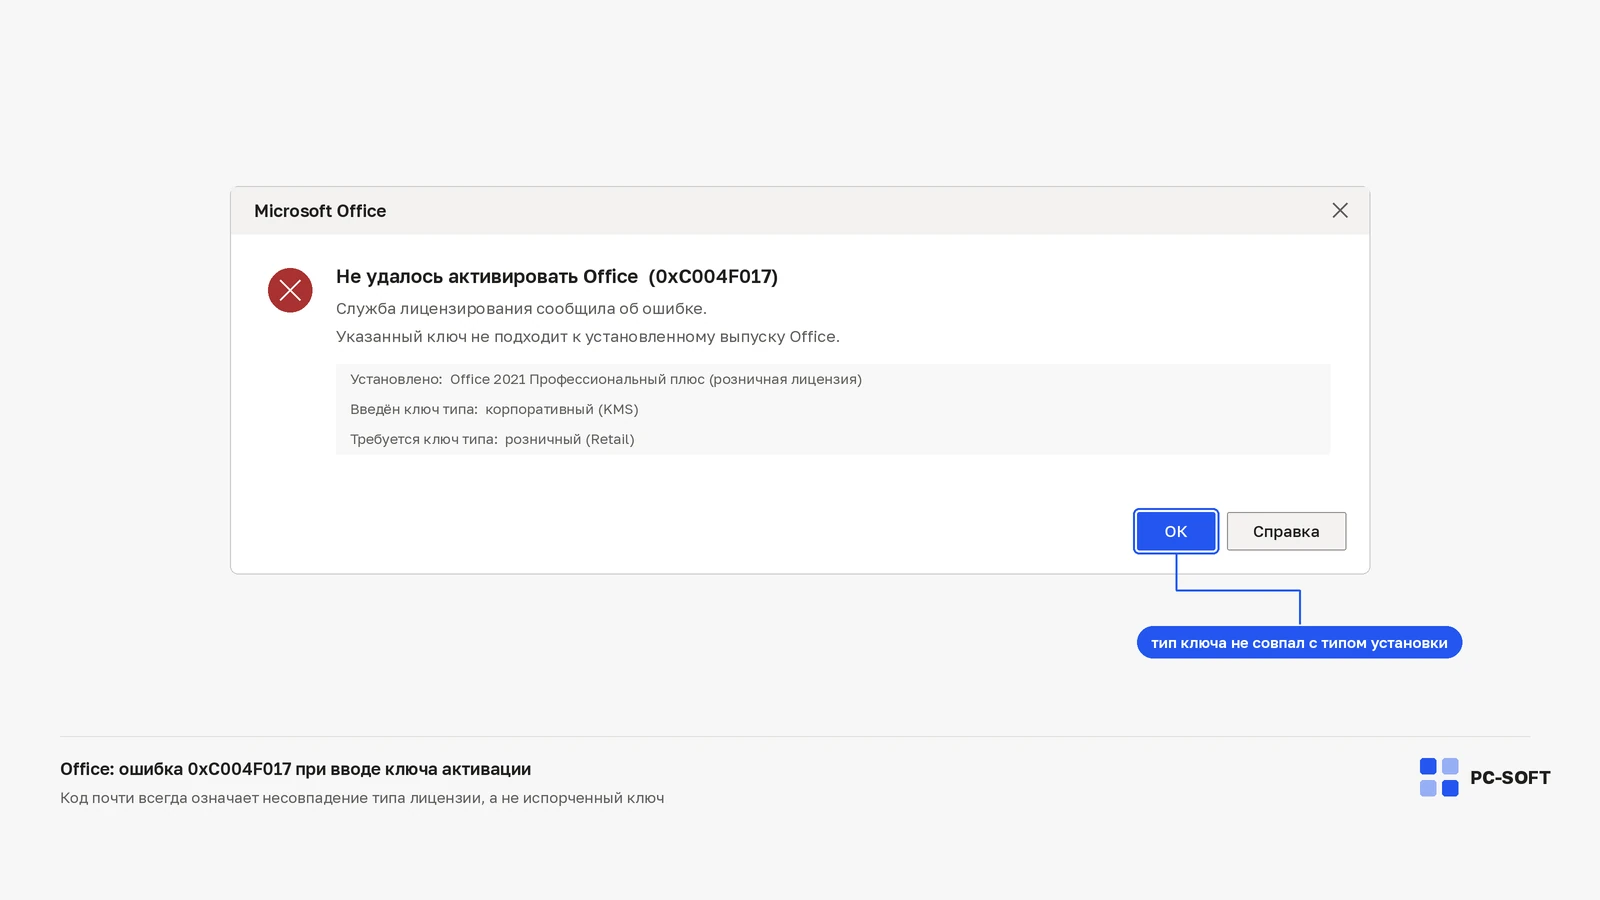Click 'Не удалось активировать Office' heading text
The width and height of the screenshot is (1600, 900).
[x=487, y=276]
